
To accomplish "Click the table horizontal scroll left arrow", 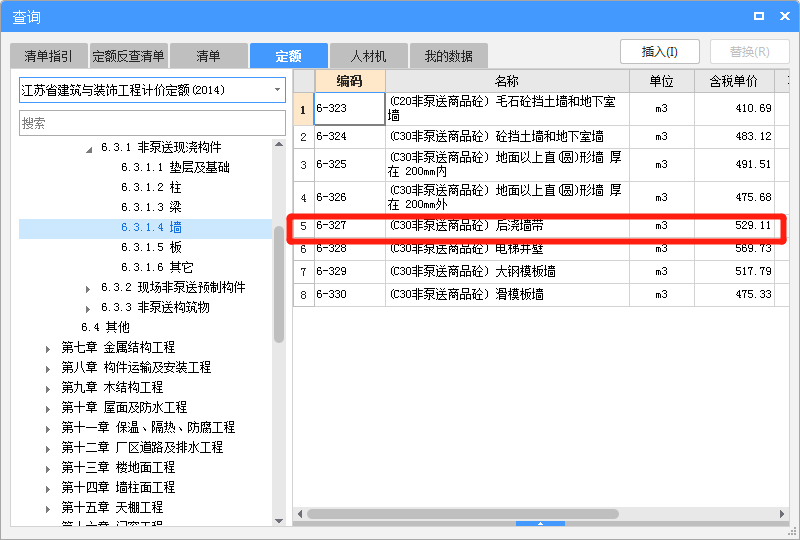I will coord(299,514).
